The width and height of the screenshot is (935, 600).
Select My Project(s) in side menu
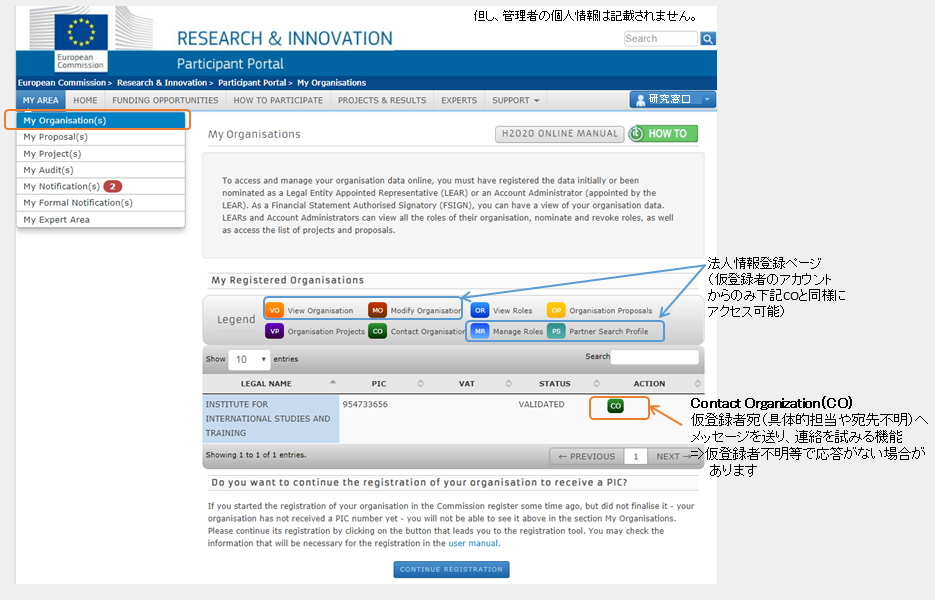click(101, 154)
